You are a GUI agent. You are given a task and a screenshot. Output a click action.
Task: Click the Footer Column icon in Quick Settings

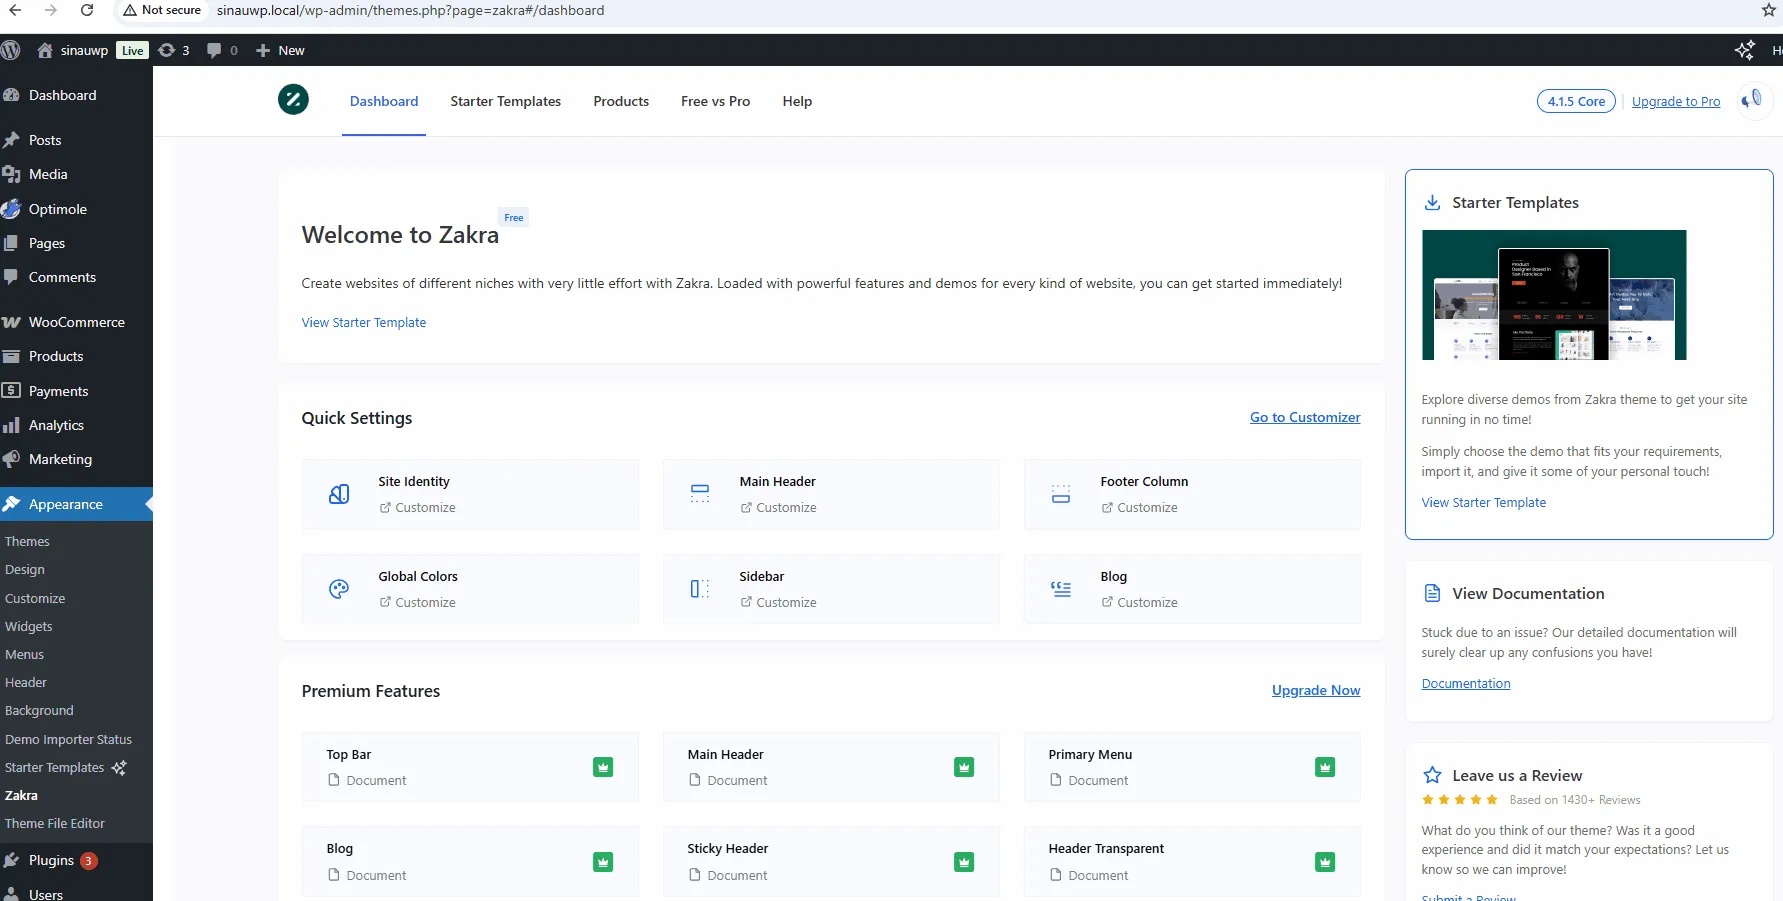click(1061, 493)
